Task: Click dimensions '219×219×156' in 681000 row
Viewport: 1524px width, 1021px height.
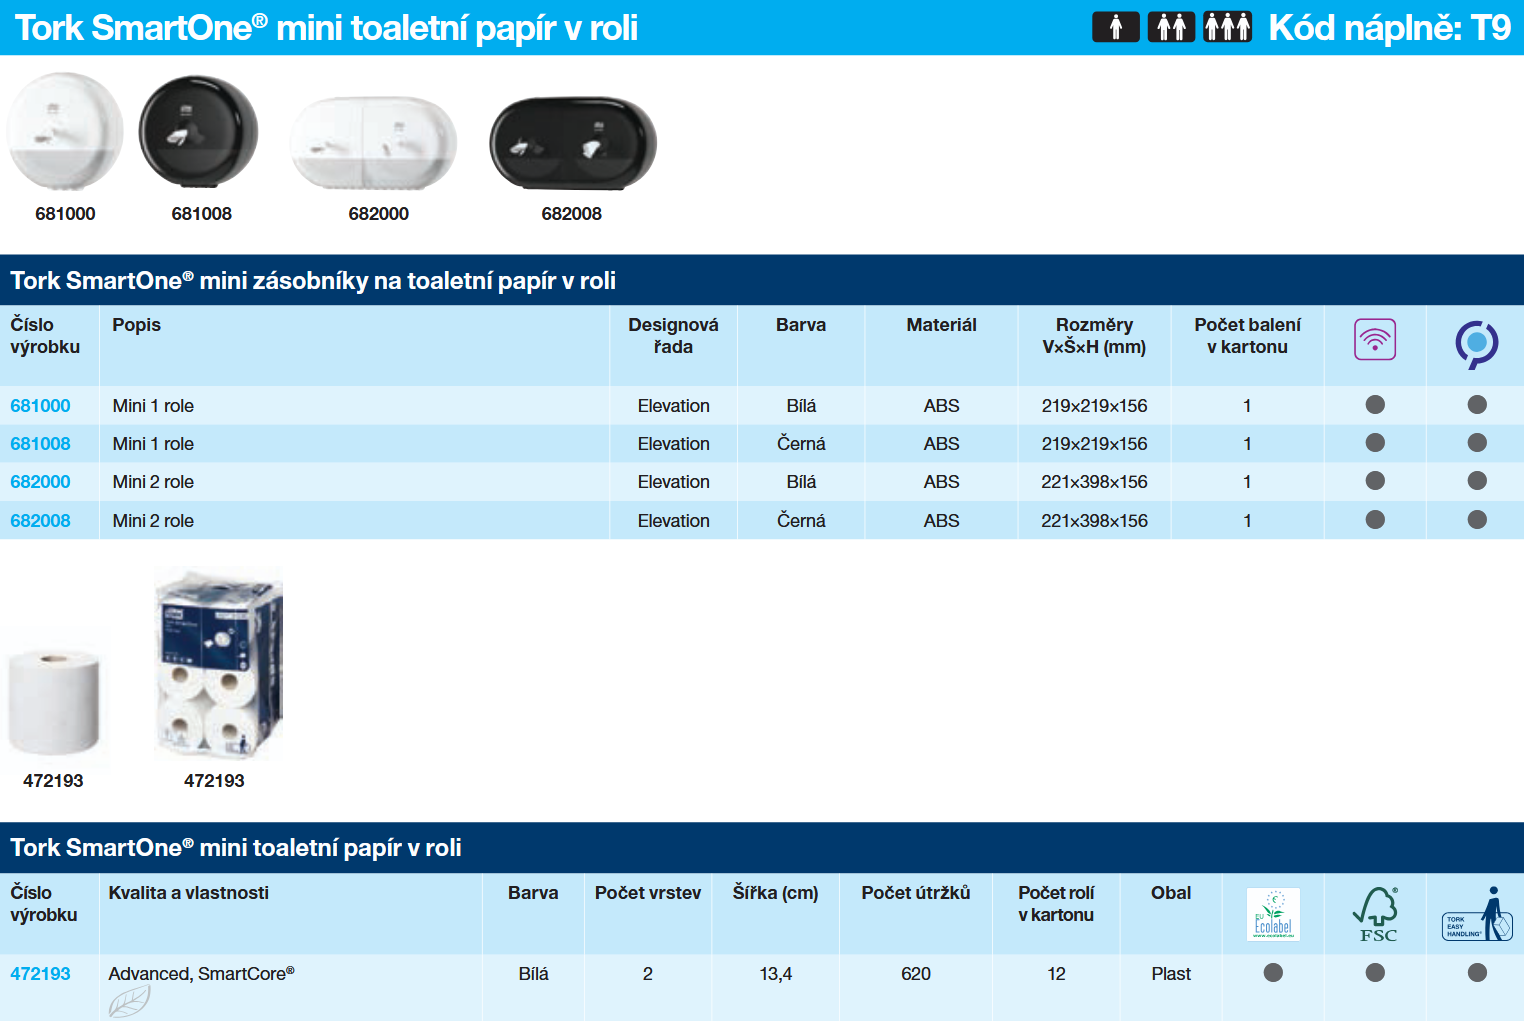Action: [1094, 405]
